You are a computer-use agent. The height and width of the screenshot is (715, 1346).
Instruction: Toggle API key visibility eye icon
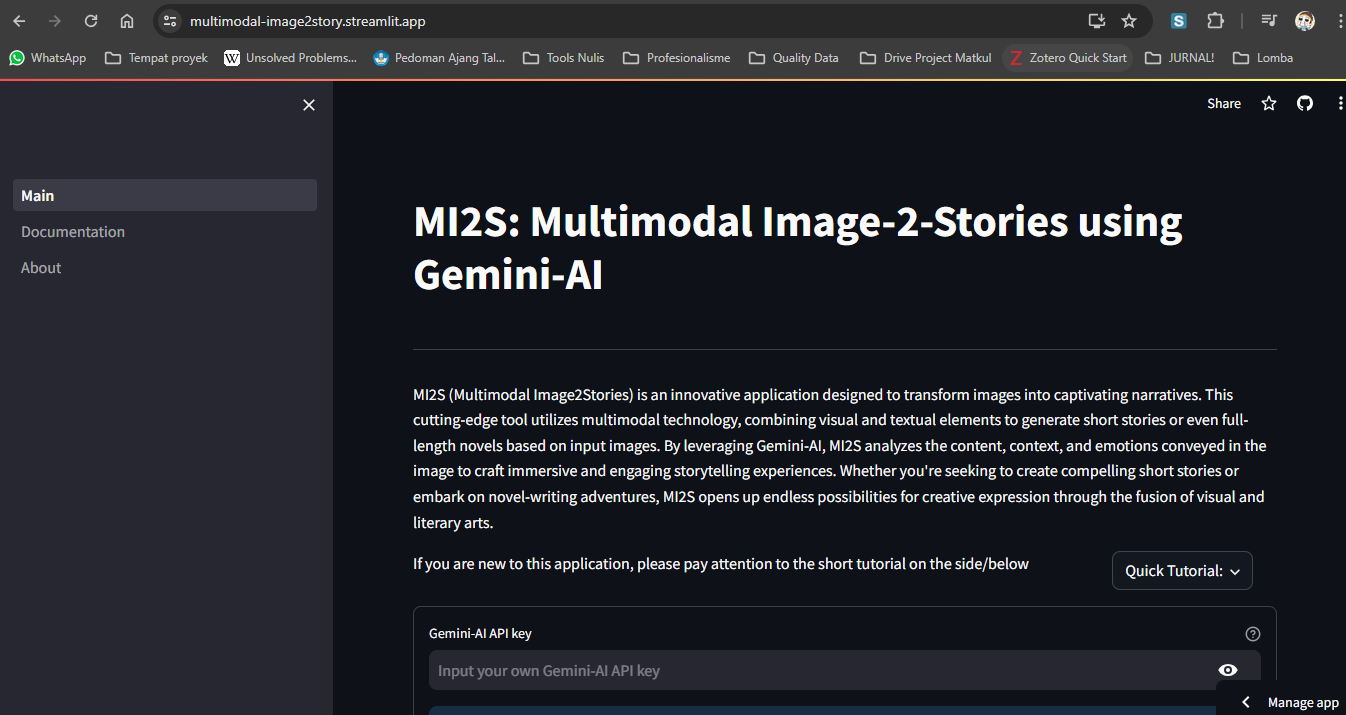[1228, 670]
